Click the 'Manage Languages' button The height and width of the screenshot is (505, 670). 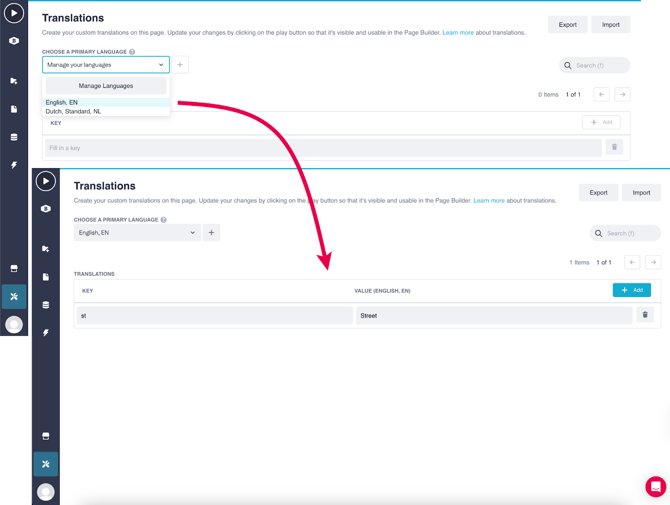pos(106,86)
